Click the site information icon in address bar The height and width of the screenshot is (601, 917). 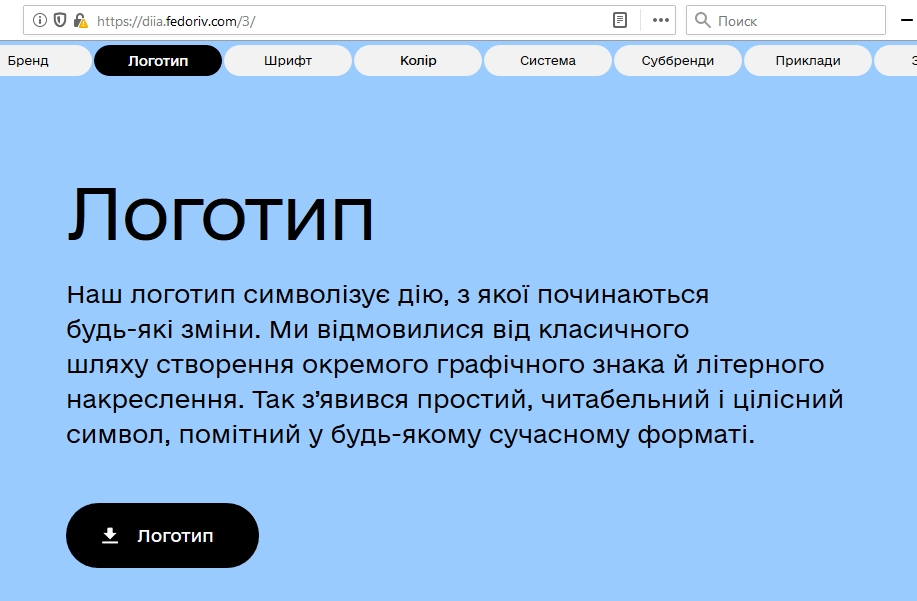click(39, 20)
